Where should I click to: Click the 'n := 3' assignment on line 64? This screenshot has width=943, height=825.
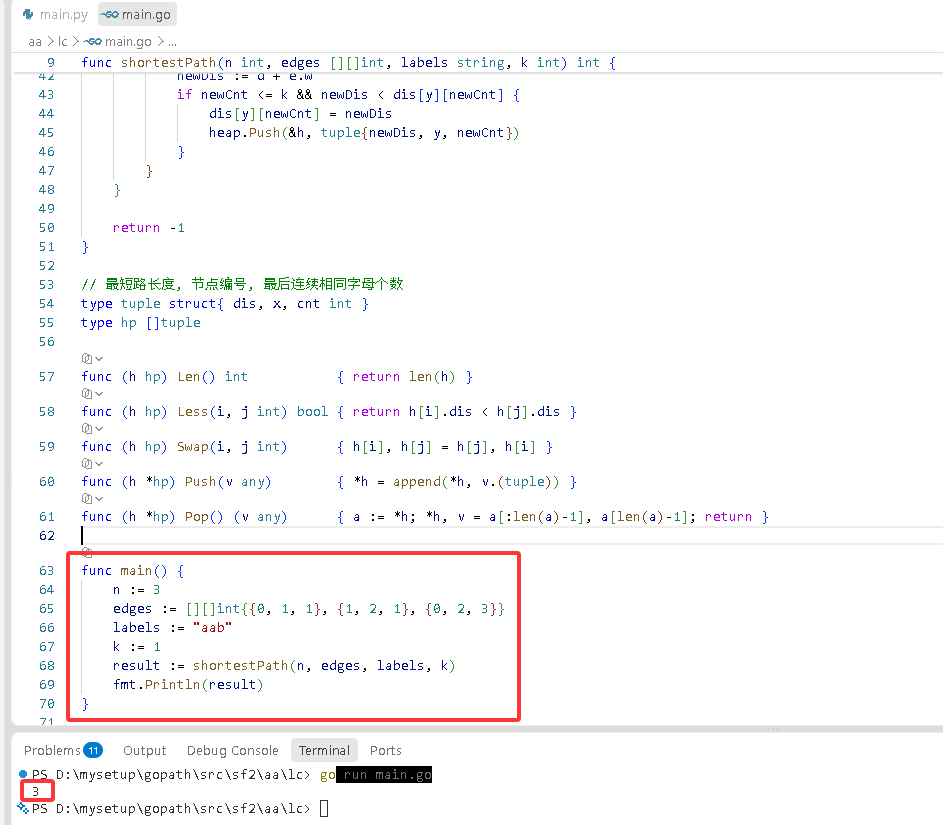click(137, 590)
